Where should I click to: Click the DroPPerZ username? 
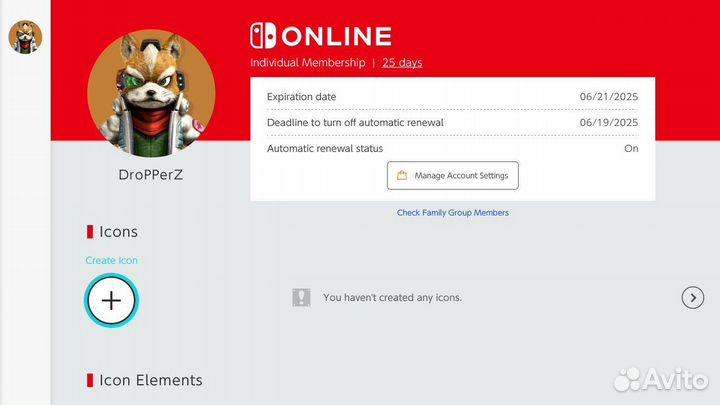tap(151, 174)
